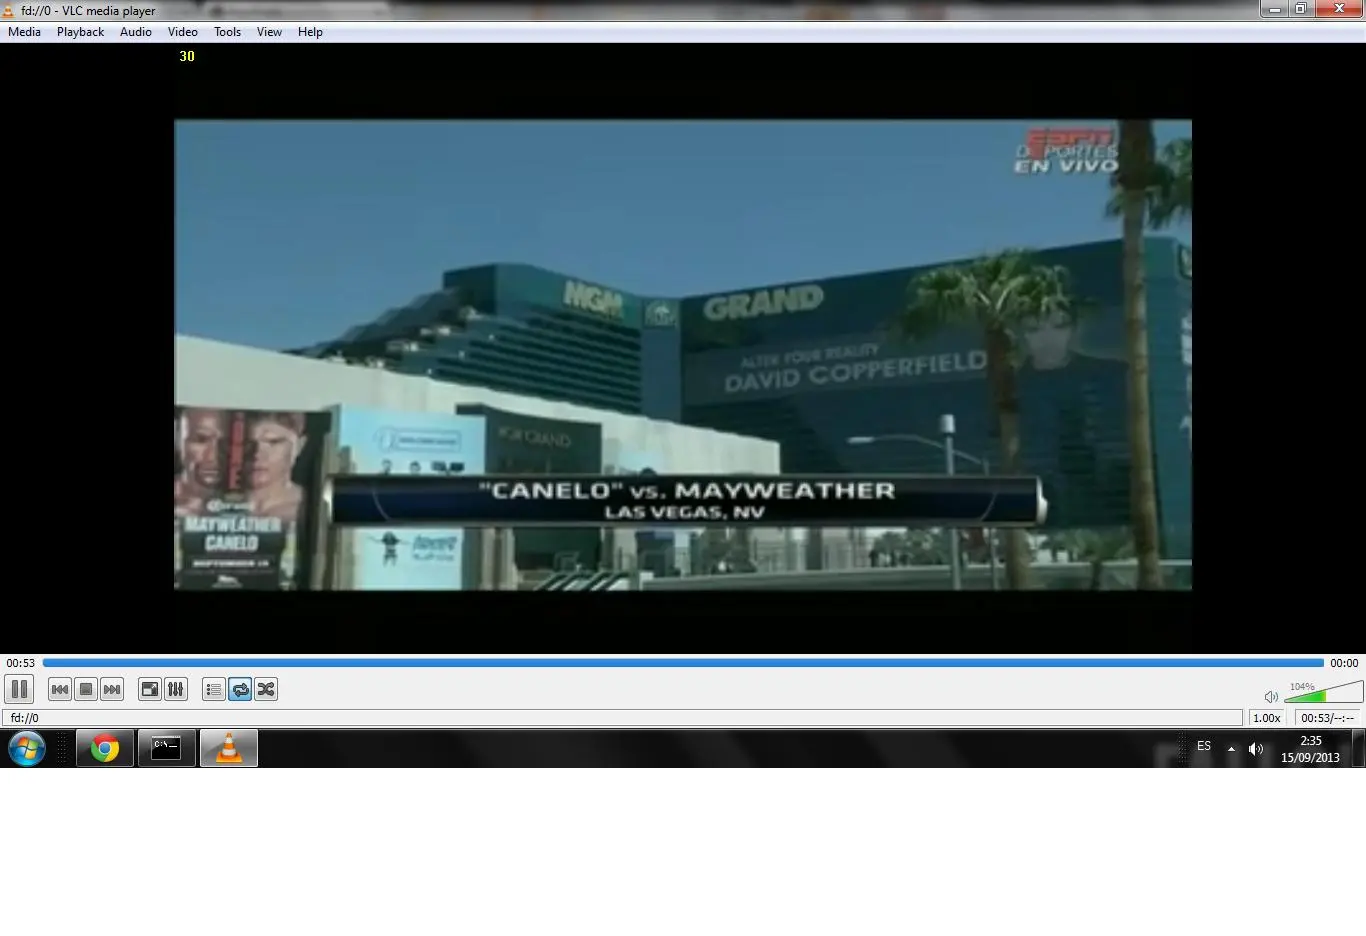Toggle the remaining time 00:00 label
The image size is (1366, 936).
1344,663
